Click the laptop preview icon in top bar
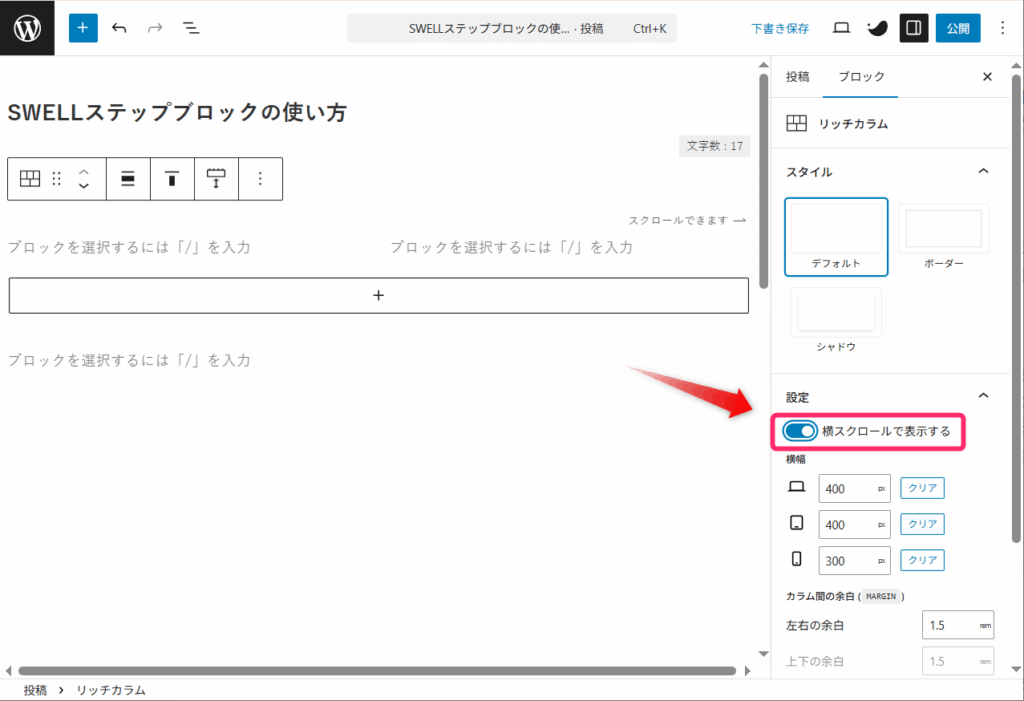Image resolution: width=1024 pixels, height=701 pixels. pyautogui.click(x=841, y=29)
